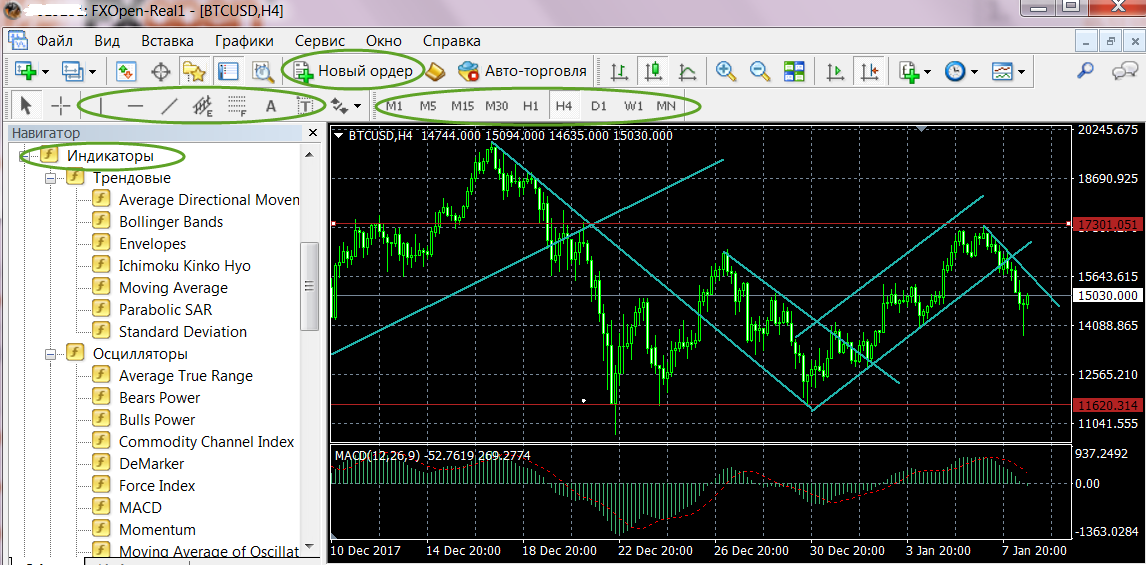1146x565 pixels.
Task: Open the Вид menu
Action: (107, 40)
